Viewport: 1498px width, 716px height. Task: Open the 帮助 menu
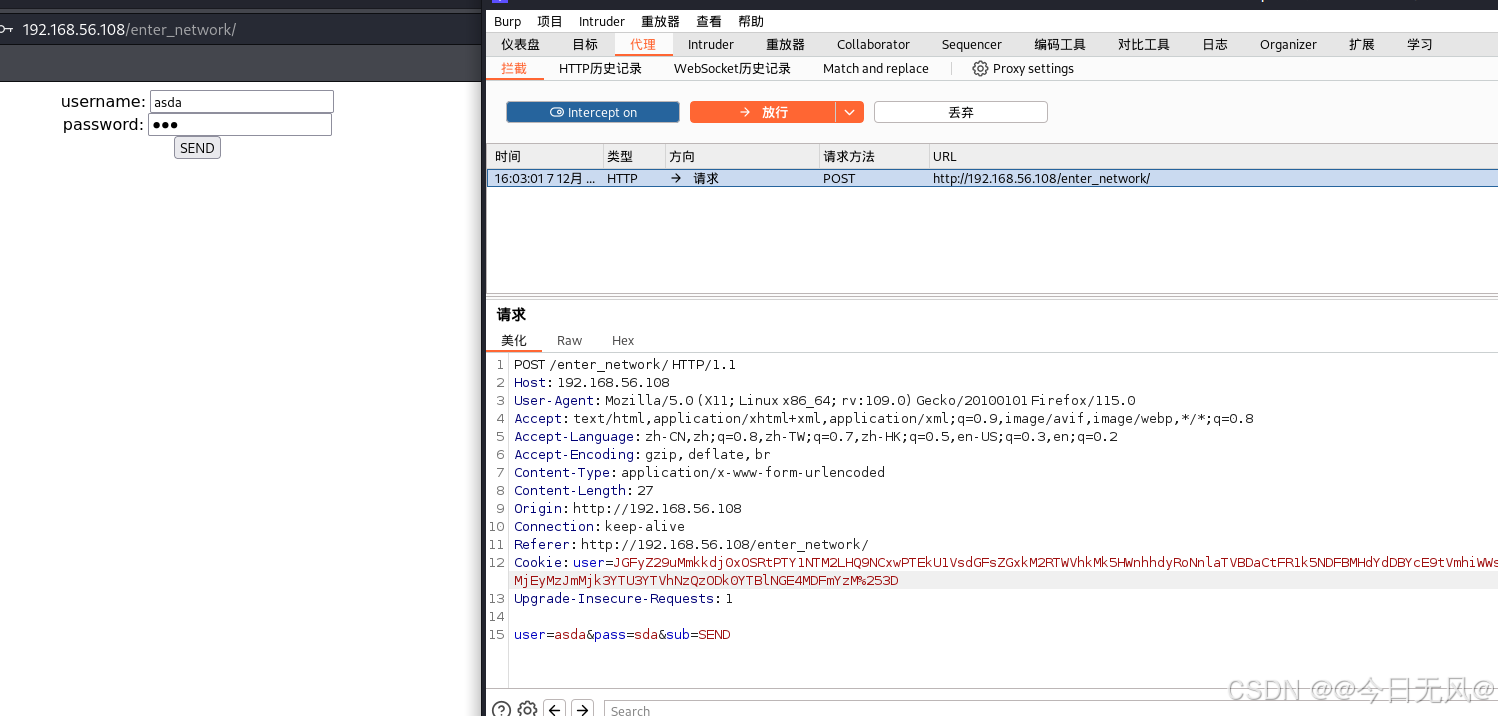[751, 21]
